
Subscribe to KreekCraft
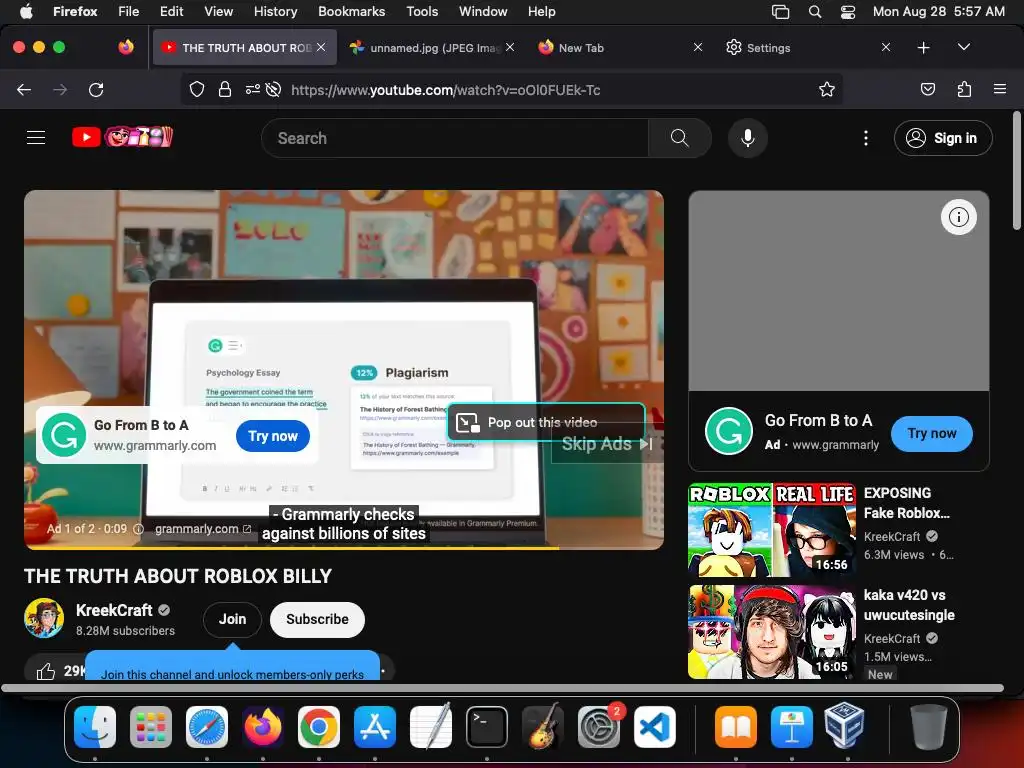click(317, 619)
